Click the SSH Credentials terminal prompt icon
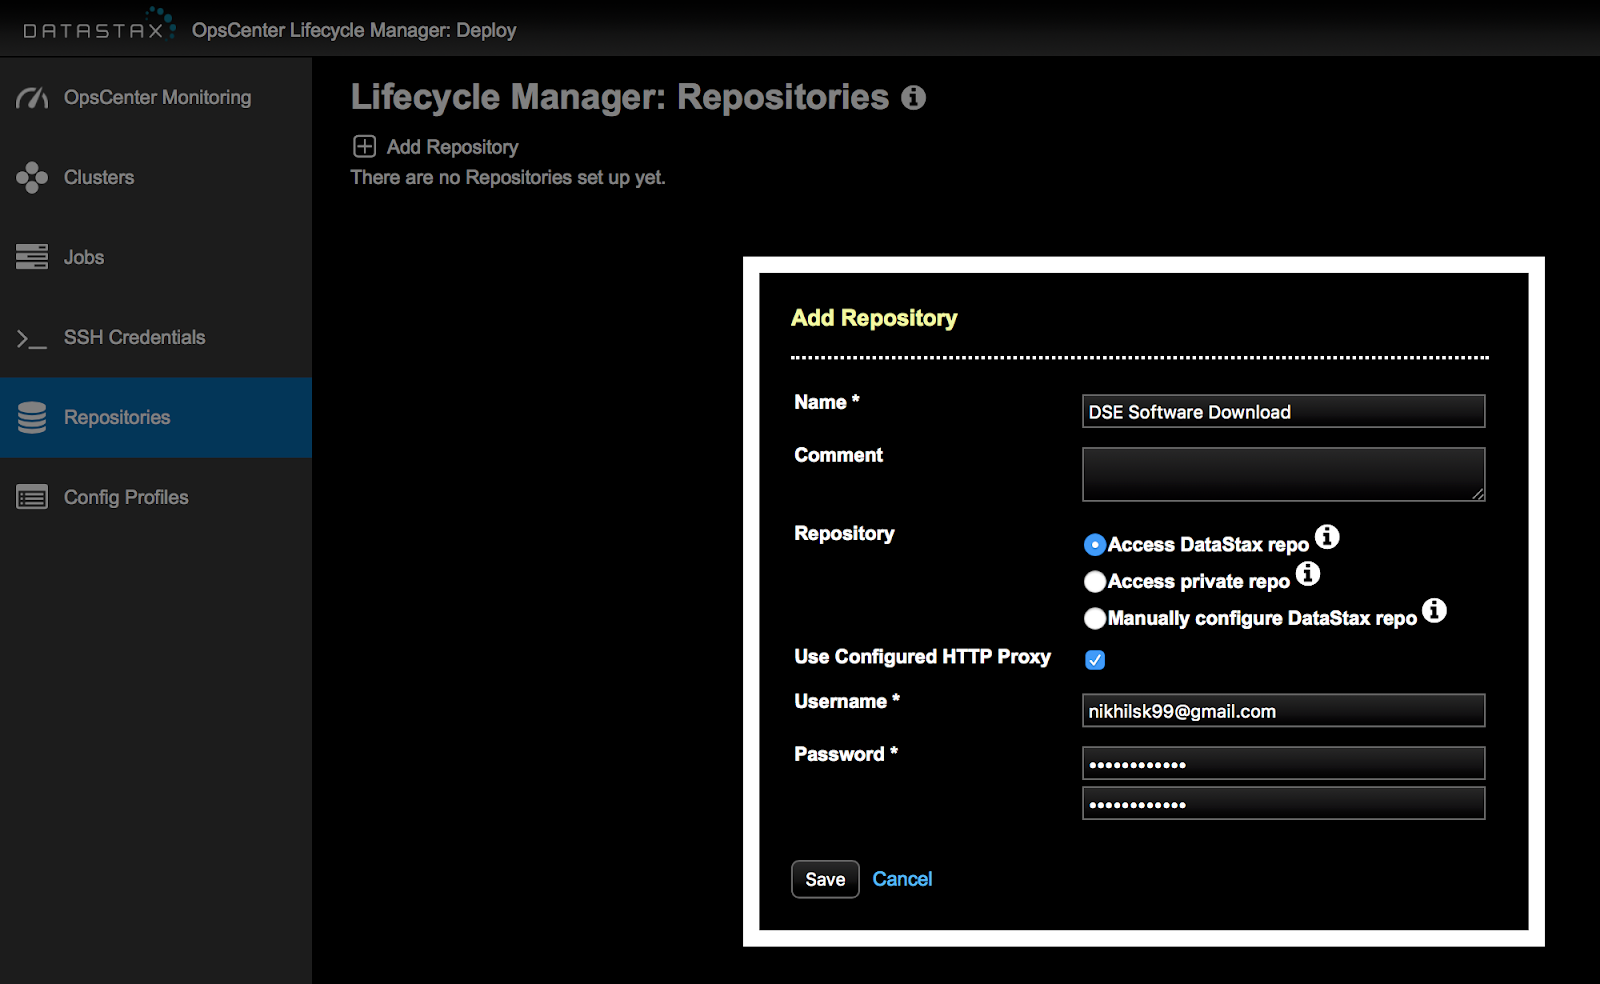Screen dimensions: 1600x984 [32, 338]
